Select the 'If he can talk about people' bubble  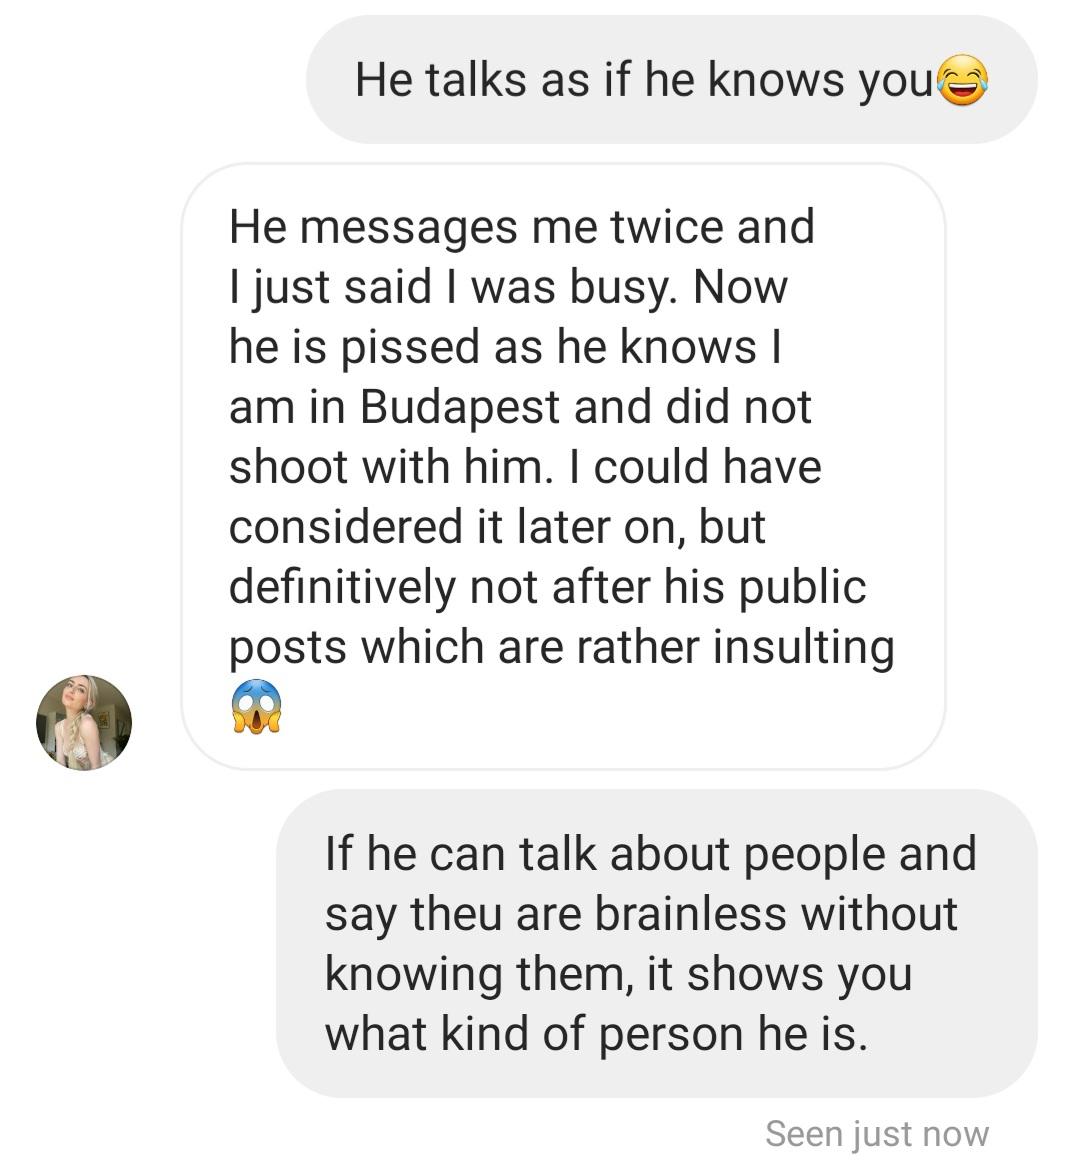tap(657, 944)
